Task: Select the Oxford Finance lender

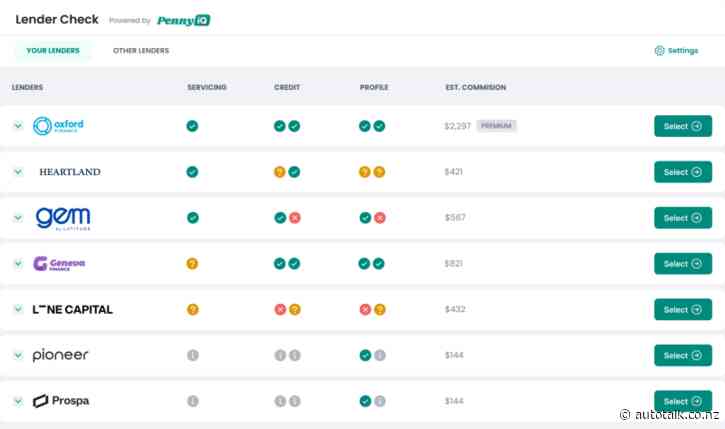Action: (683, 126)
